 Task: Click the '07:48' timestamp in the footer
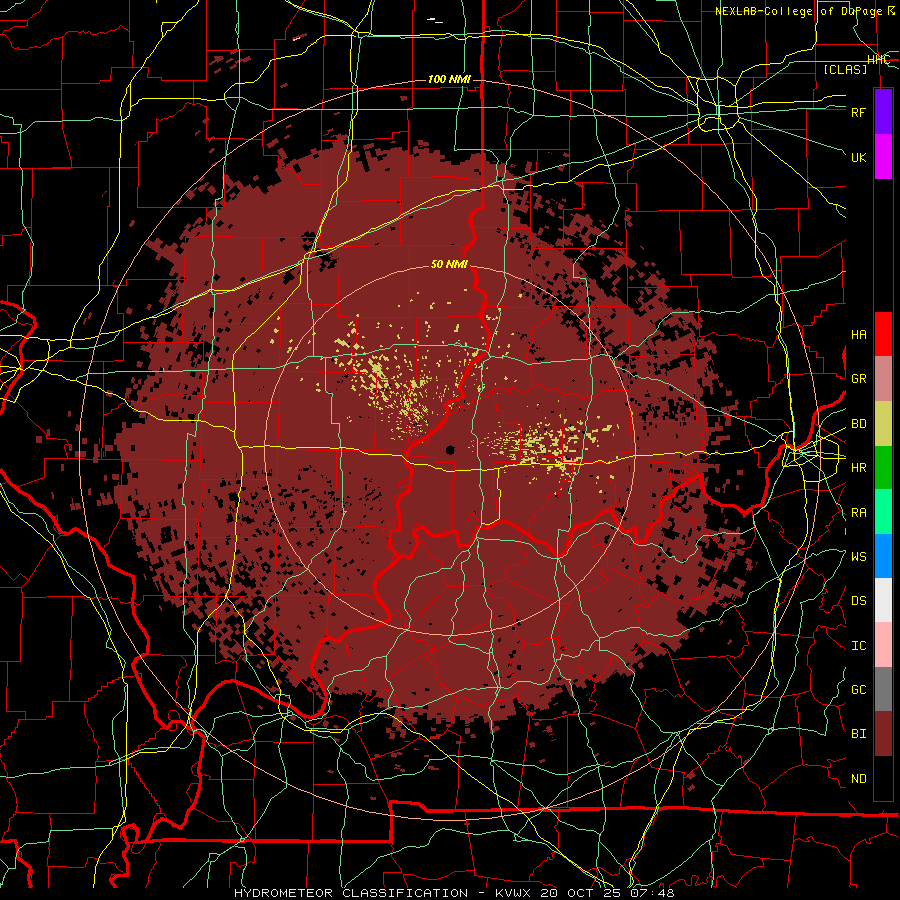point(651,893)
